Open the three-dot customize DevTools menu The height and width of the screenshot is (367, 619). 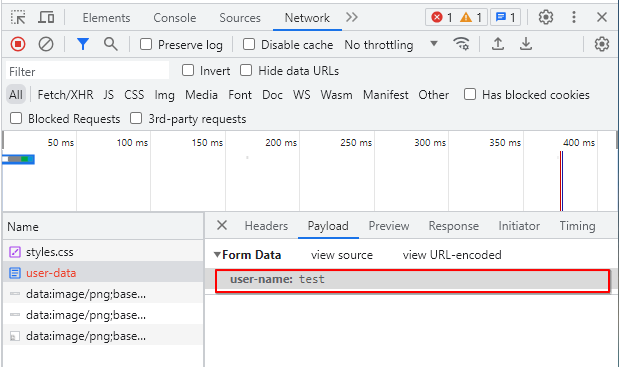click(574, 17)
